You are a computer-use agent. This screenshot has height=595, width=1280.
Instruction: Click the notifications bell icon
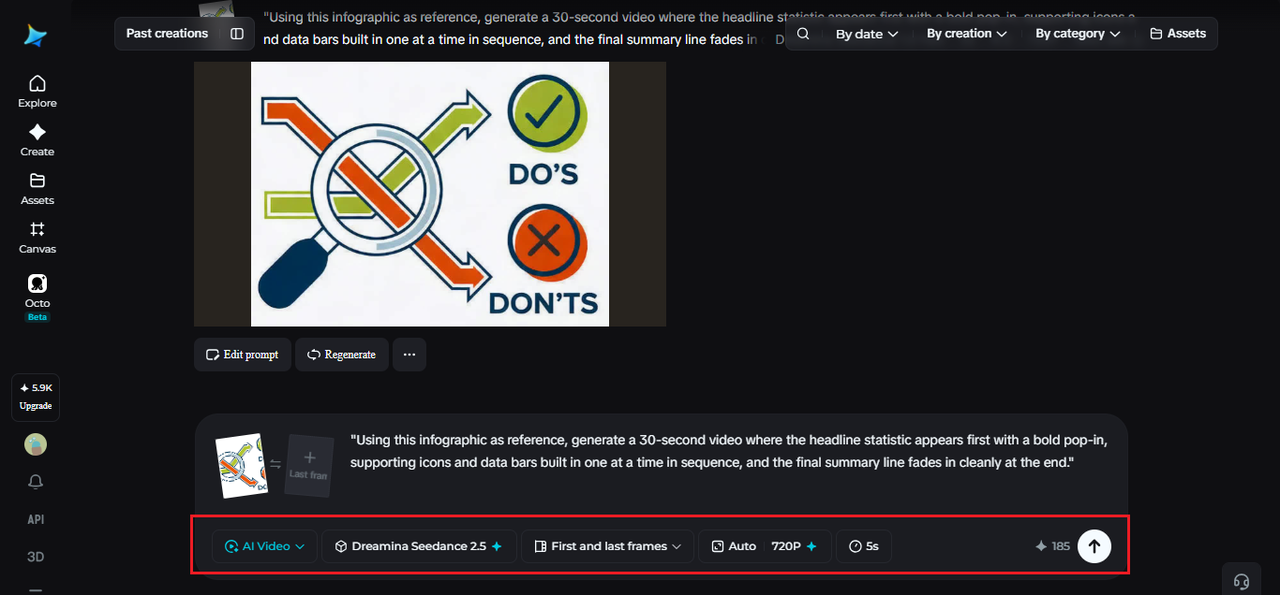point(36,482)
